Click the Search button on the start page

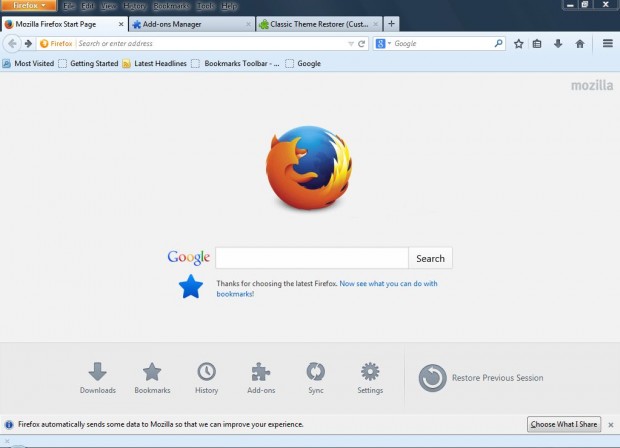pos(430,258)
